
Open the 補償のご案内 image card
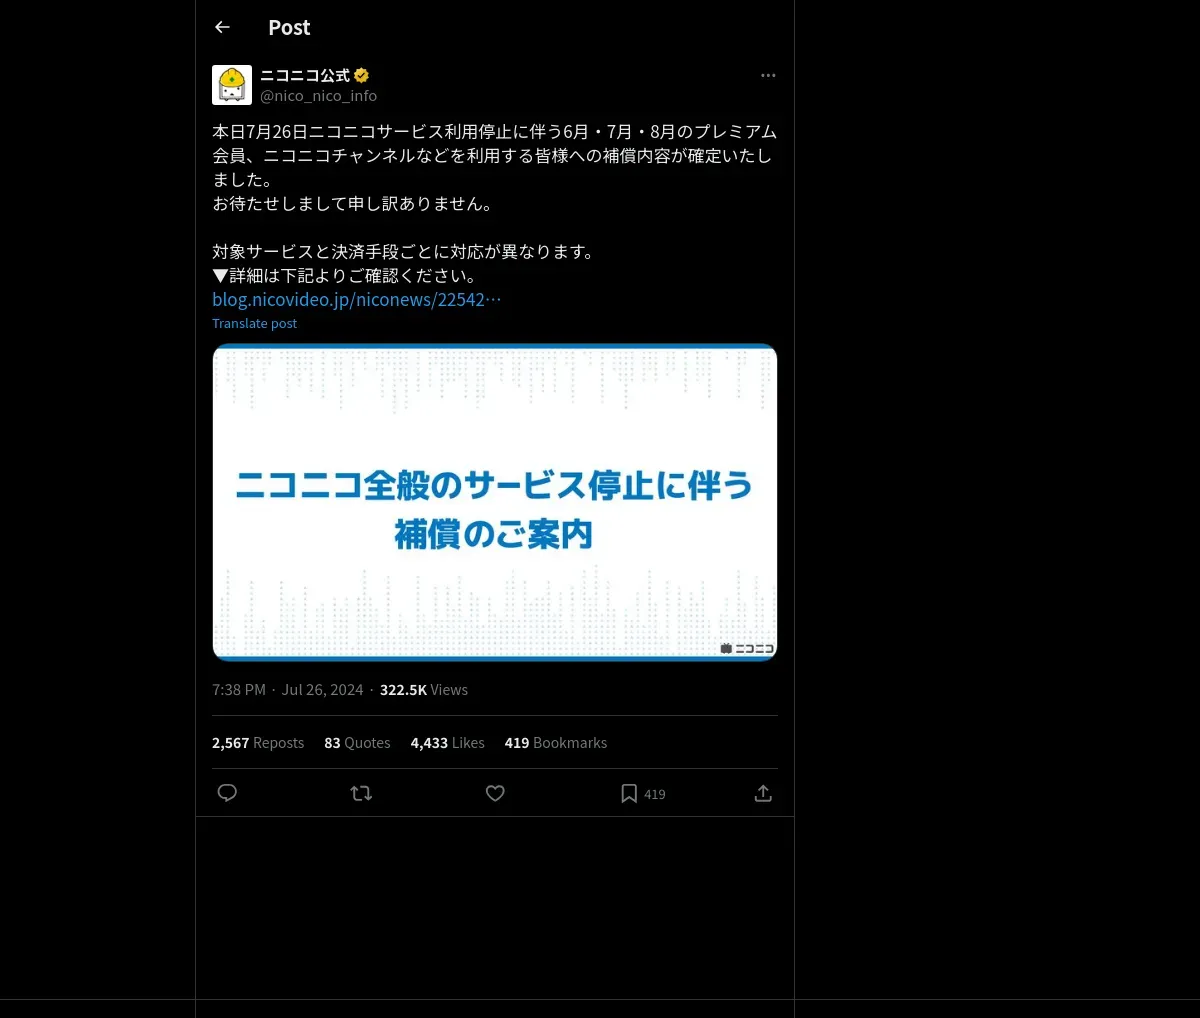[495, 502]
